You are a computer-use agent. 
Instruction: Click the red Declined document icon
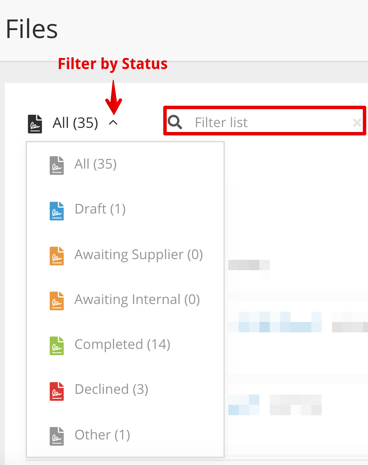57,391
